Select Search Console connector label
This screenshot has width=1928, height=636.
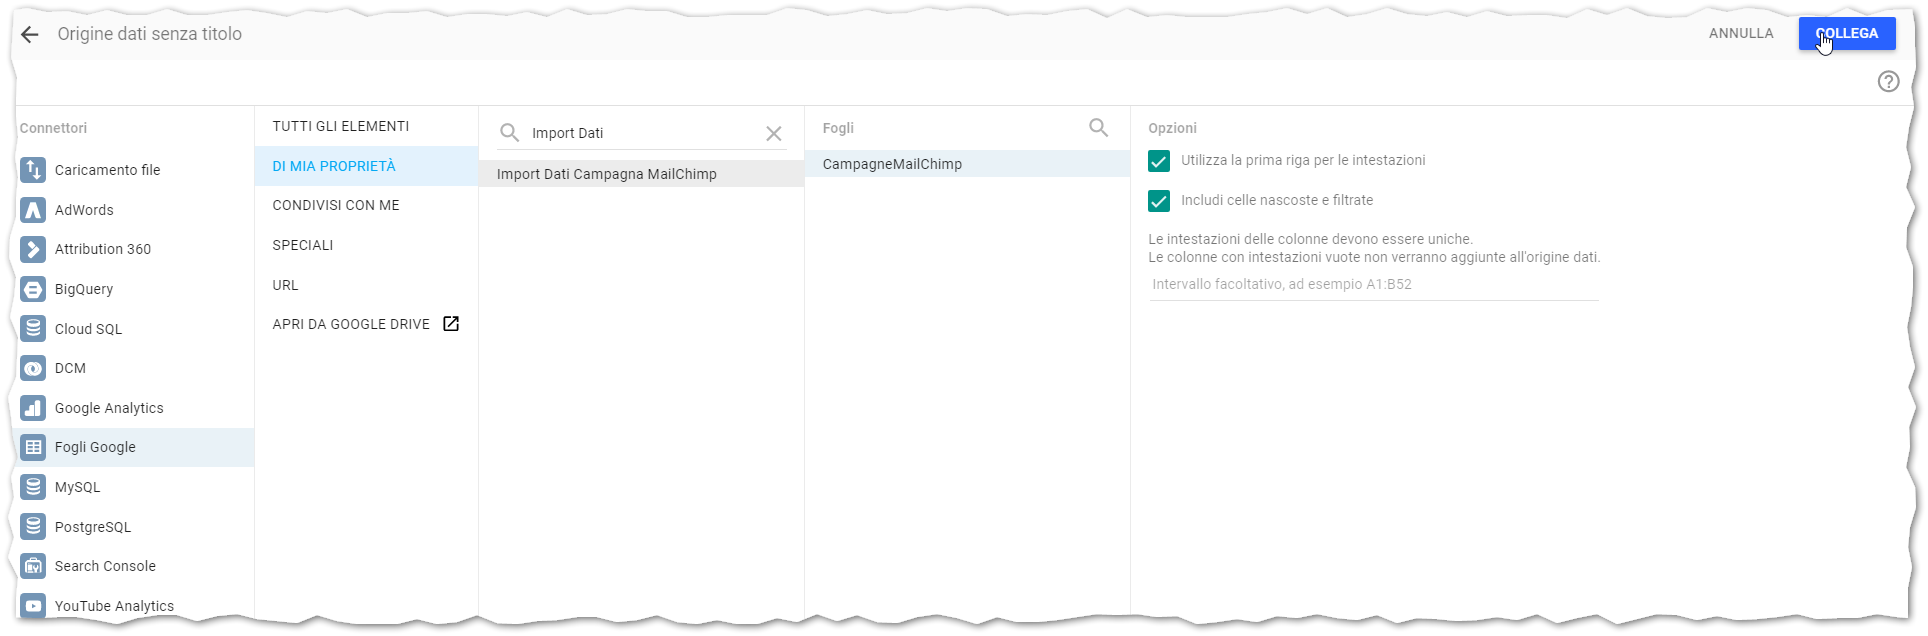pos(105,566)
